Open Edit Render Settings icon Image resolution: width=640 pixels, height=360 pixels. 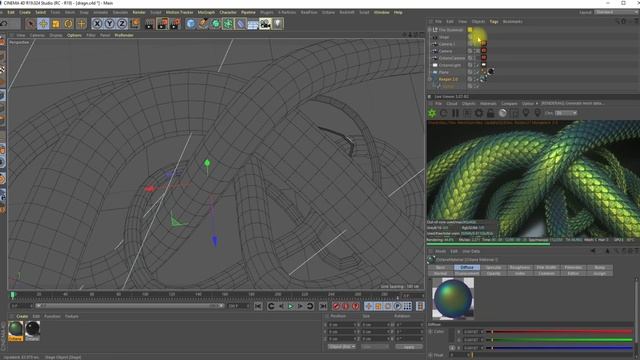(176, 24)
